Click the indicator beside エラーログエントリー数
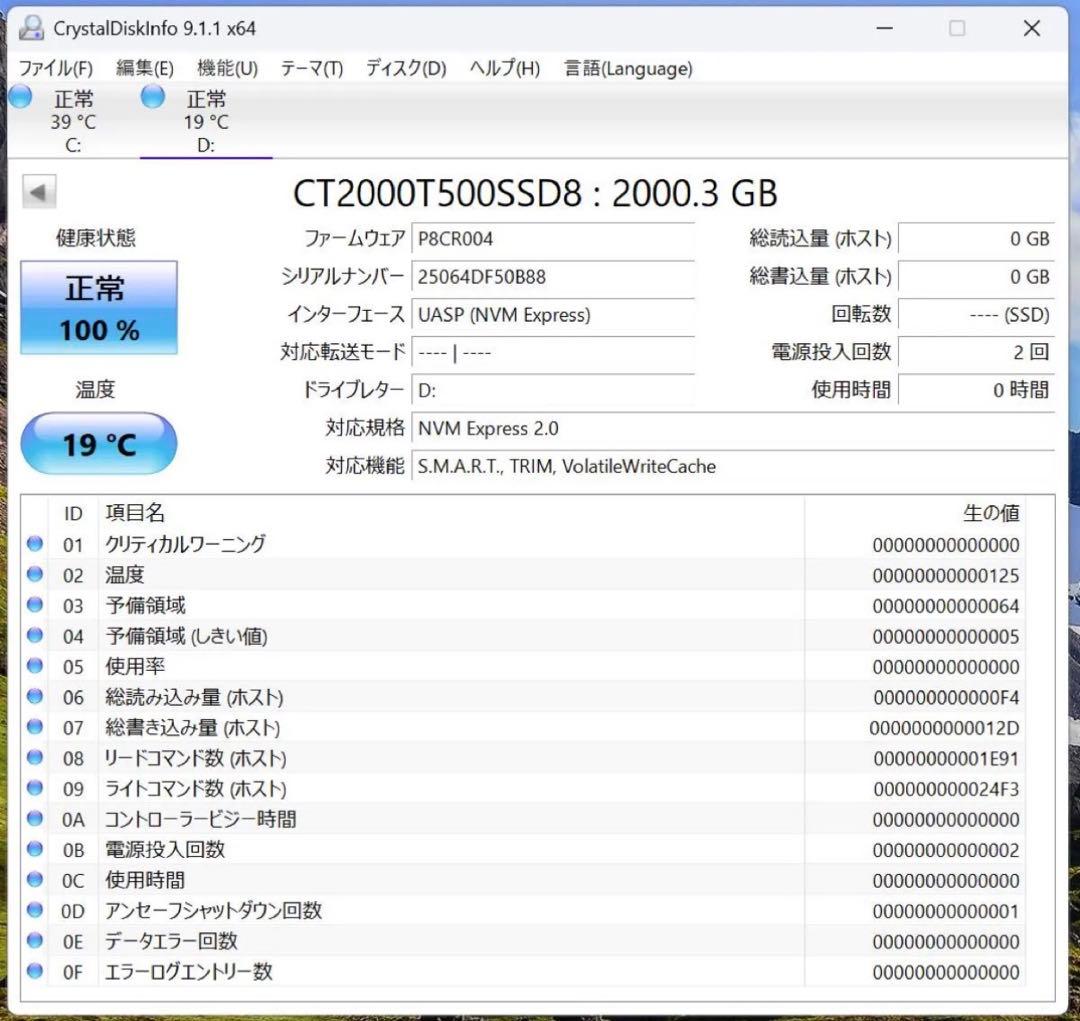This screenshot has height=1021, width=1080. (37, 971)
